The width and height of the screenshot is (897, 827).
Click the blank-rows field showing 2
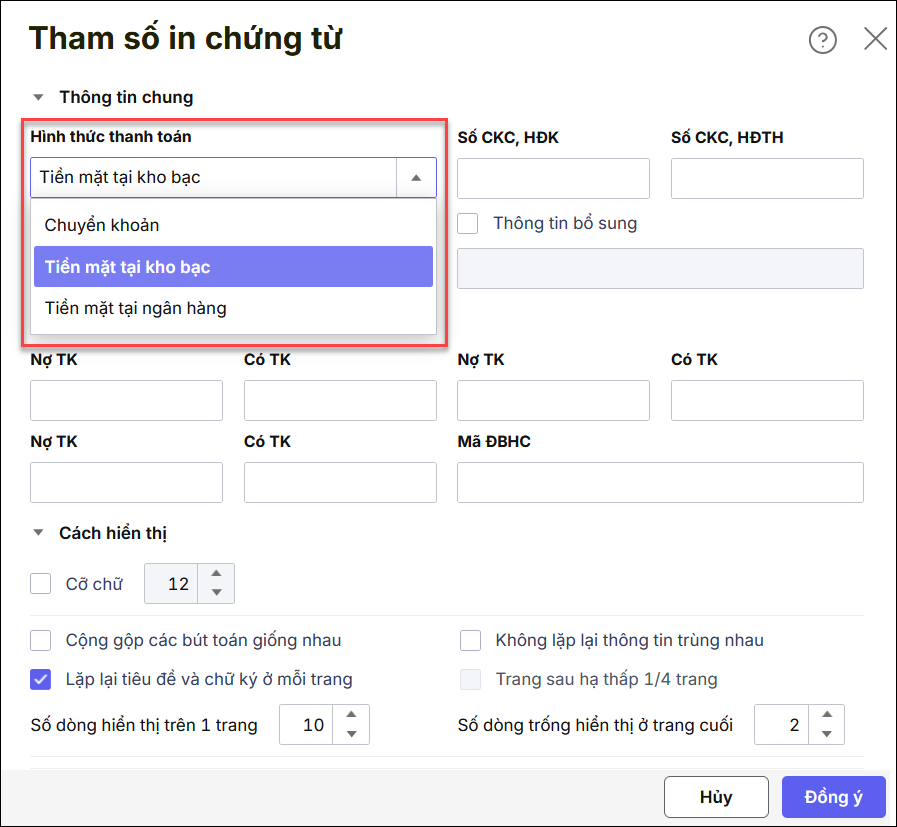781,725
